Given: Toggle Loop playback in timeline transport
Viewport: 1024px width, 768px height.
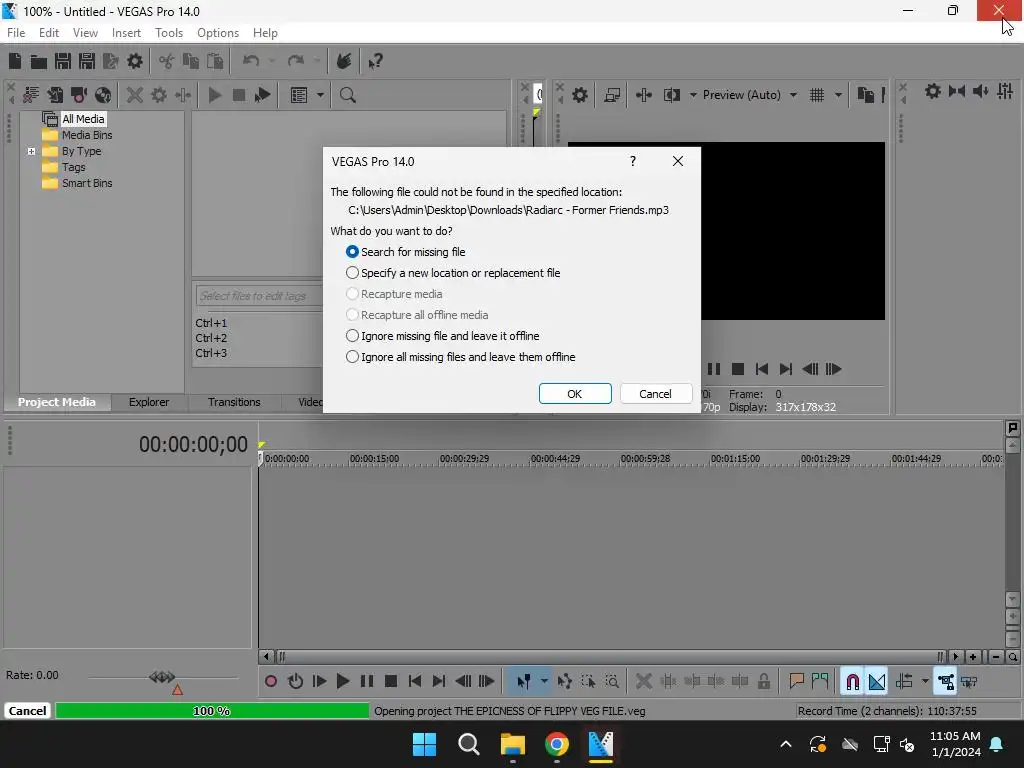Looking at the screenshot, I should (x=295, y=682).
